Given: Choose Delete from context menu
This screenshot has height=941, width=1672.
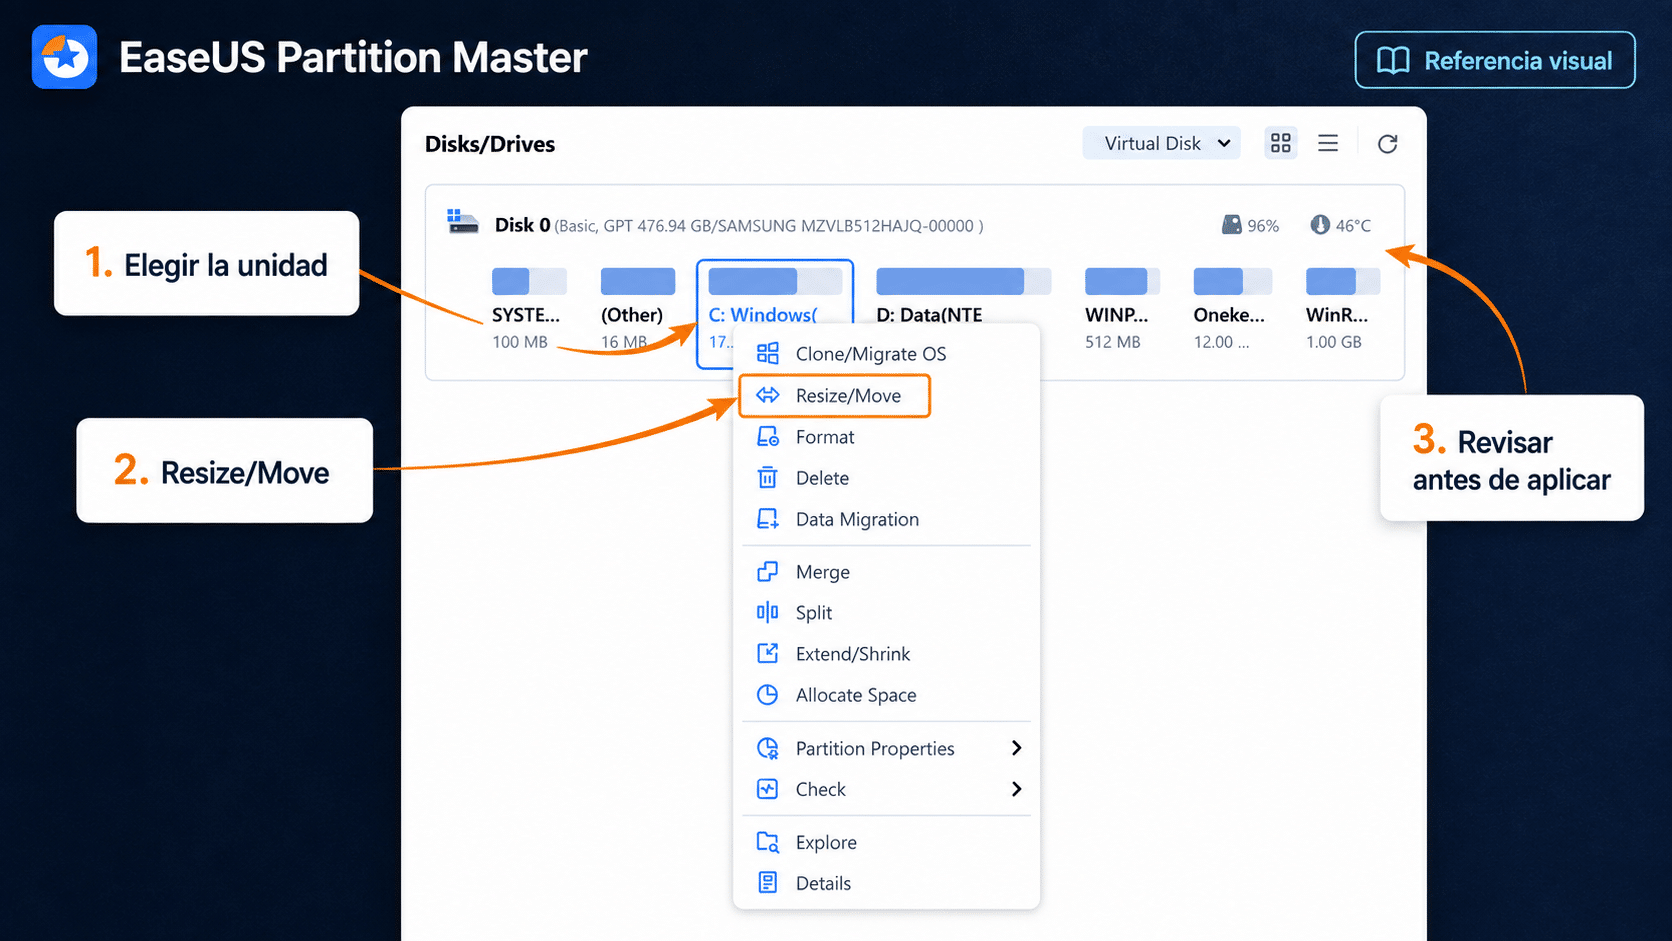Looking at the screenshot, I should coord(886,478).
